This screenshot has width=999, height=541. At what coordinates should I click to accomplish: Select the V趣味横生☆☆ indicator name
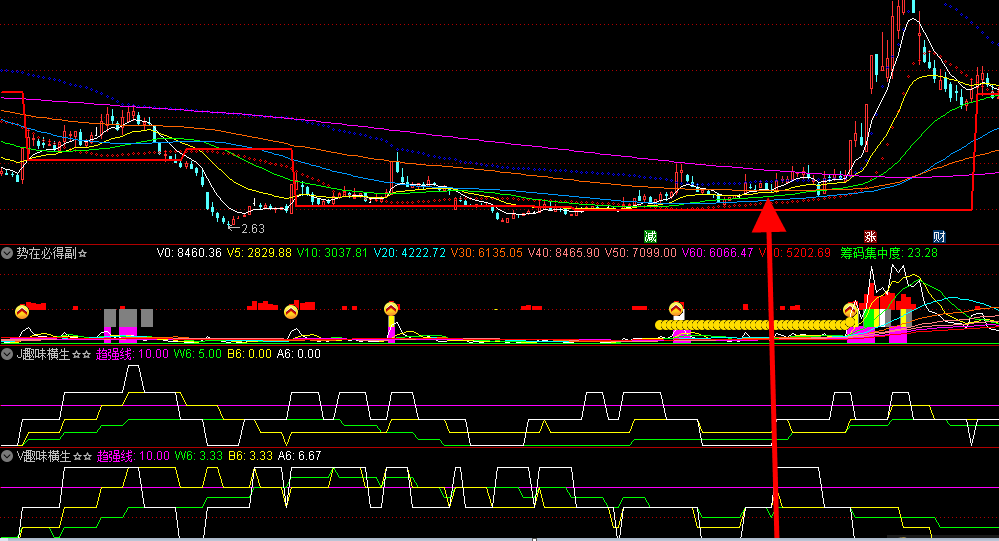(x=54, y=456)
